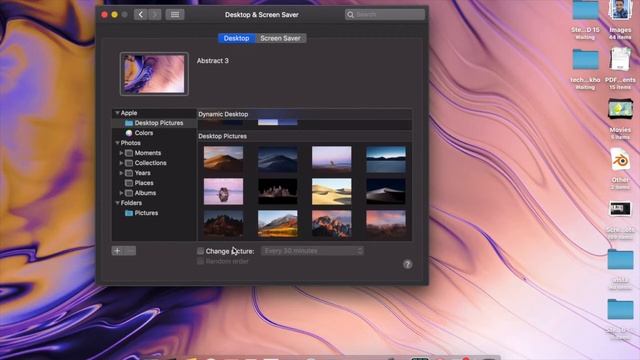This screenshot has width=640, height=360.
Task: Select the tech...kho folder on the desktop
Action: coord(585,69)
